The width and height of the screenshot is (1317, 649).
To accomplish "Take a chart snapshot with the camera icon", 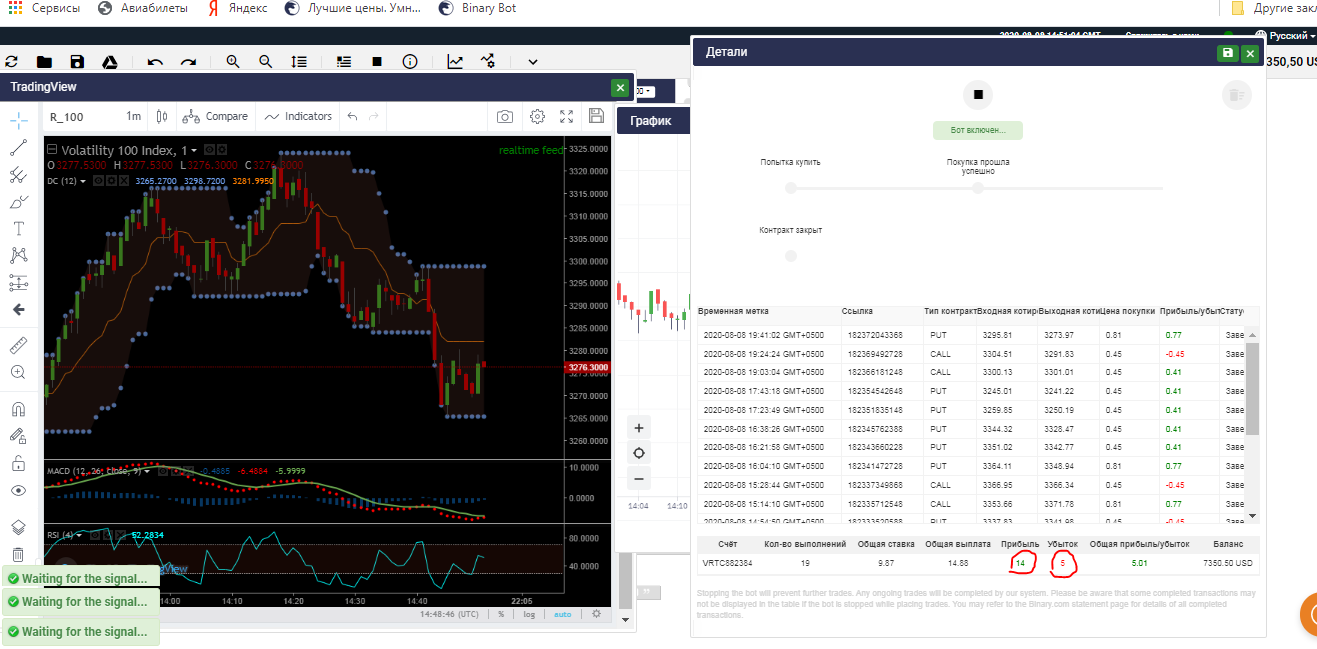I will click(505, 116).
